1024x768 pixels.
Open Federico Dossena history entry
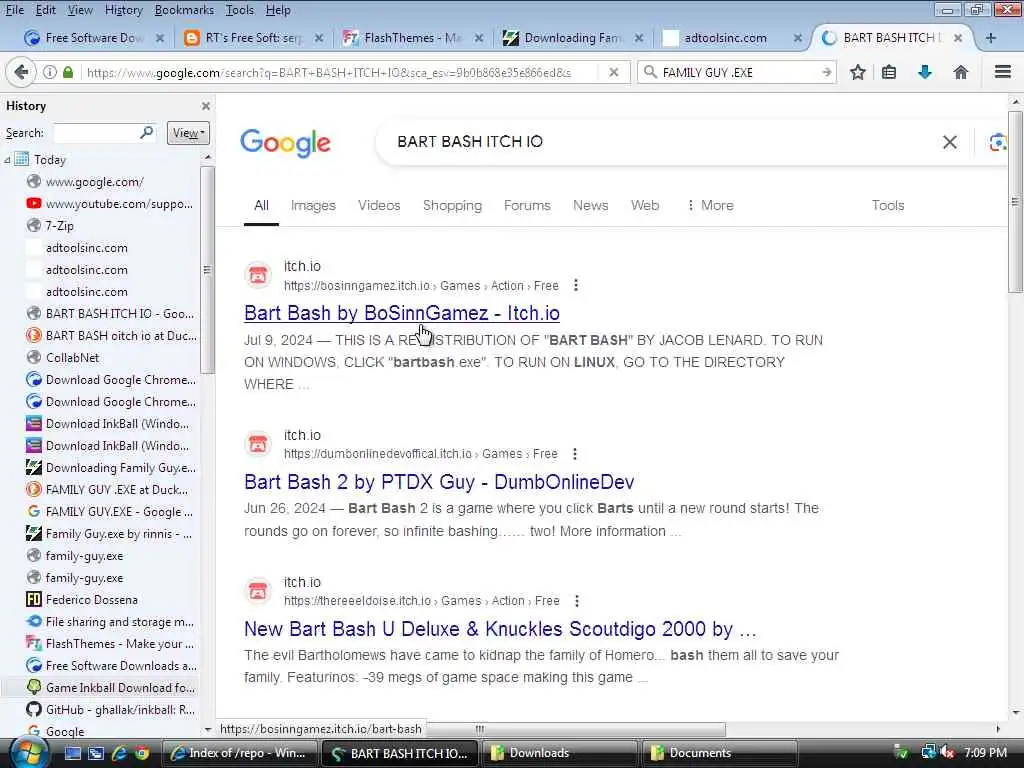pyautogui.click(x=91, y=600)
